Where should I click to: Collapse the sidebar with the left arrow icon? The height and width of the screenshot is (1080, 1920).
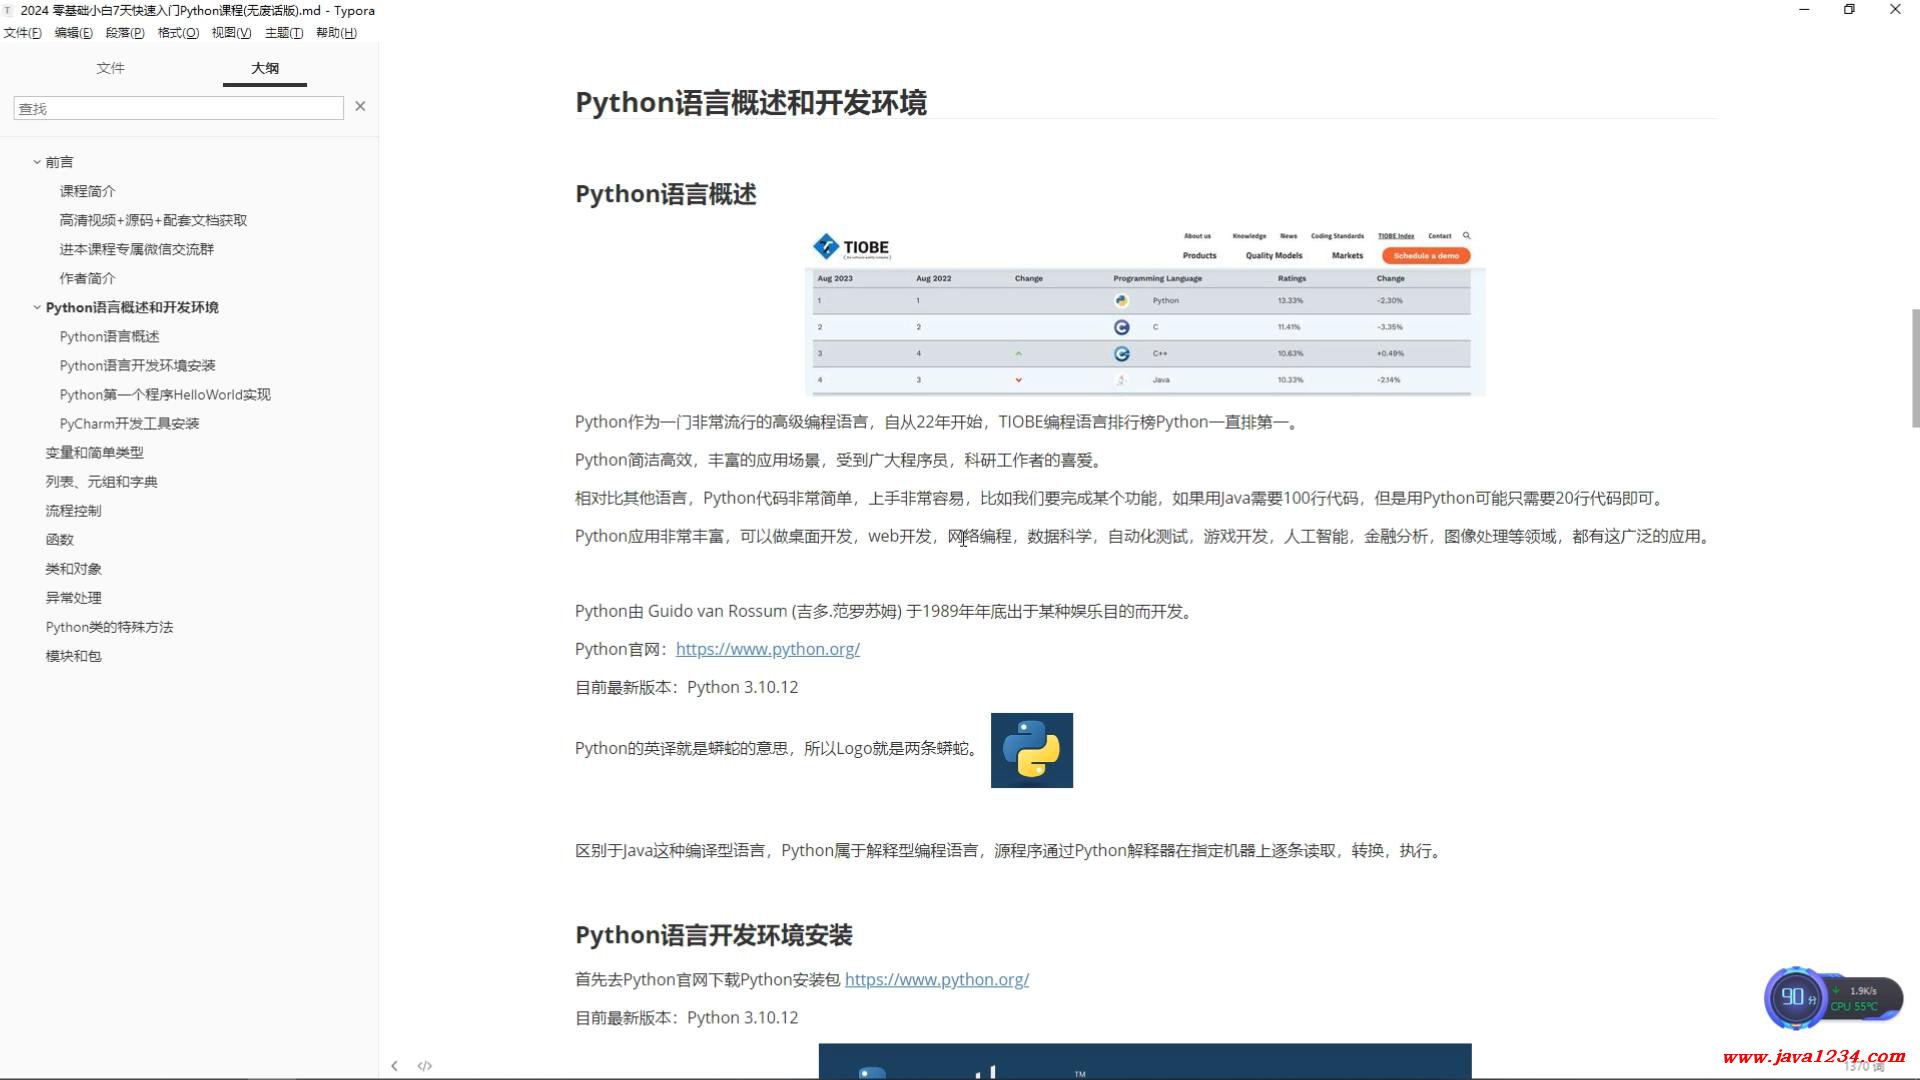click(394, 1066)
